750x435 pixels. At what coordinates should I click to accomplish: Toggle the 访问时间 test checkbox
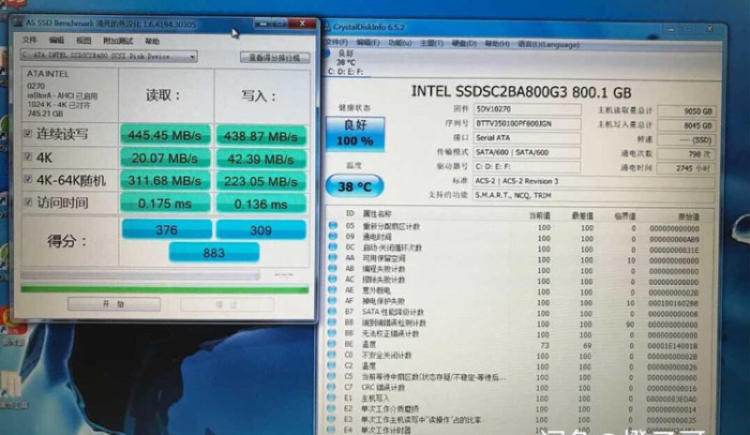tap(27, 202)
